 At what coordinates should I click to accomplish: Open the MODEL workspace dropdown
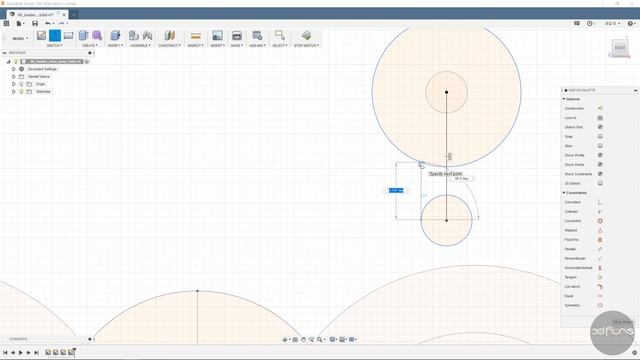[x=20, y=38]
